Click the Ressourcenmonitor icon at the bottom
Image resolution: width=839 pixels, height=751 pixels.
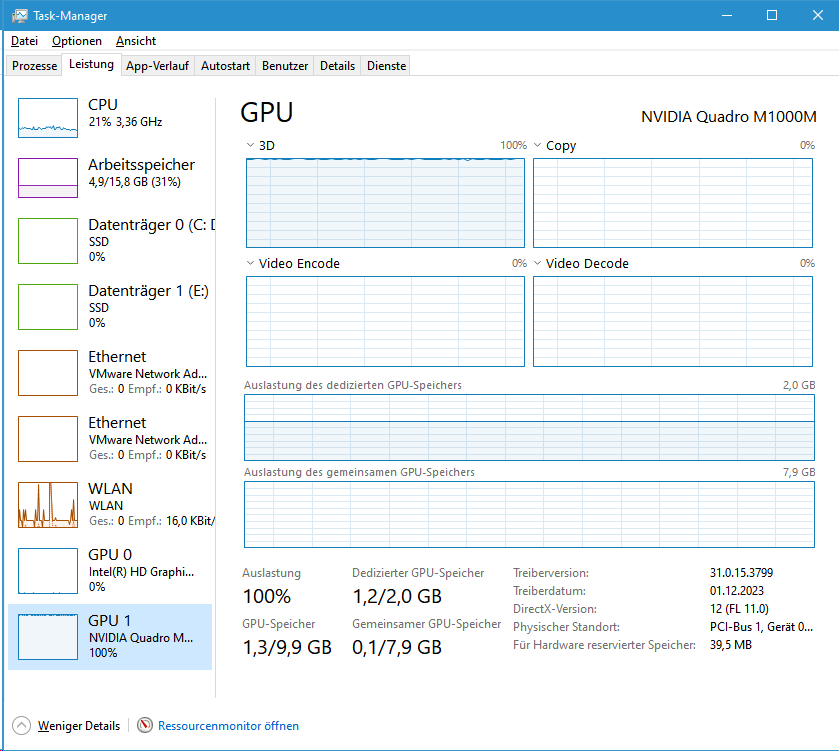145,726
